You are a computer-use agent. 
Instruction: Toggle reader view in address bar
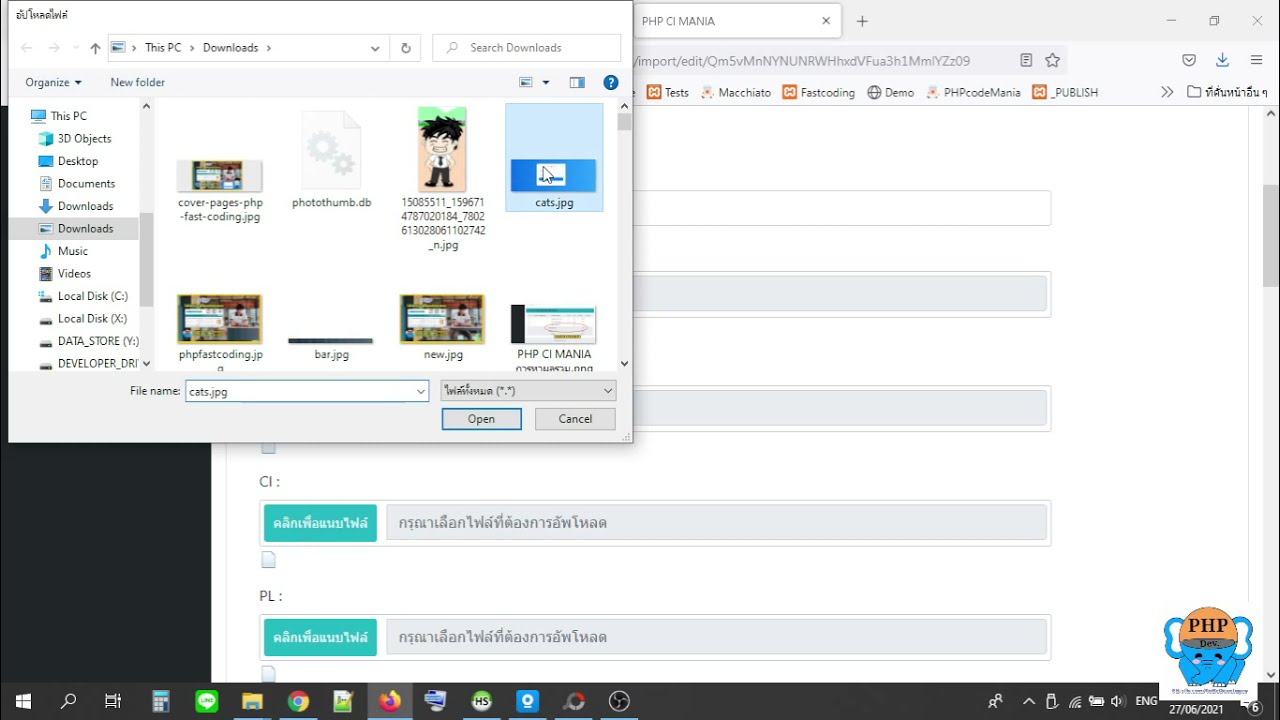coord(1026,60)
